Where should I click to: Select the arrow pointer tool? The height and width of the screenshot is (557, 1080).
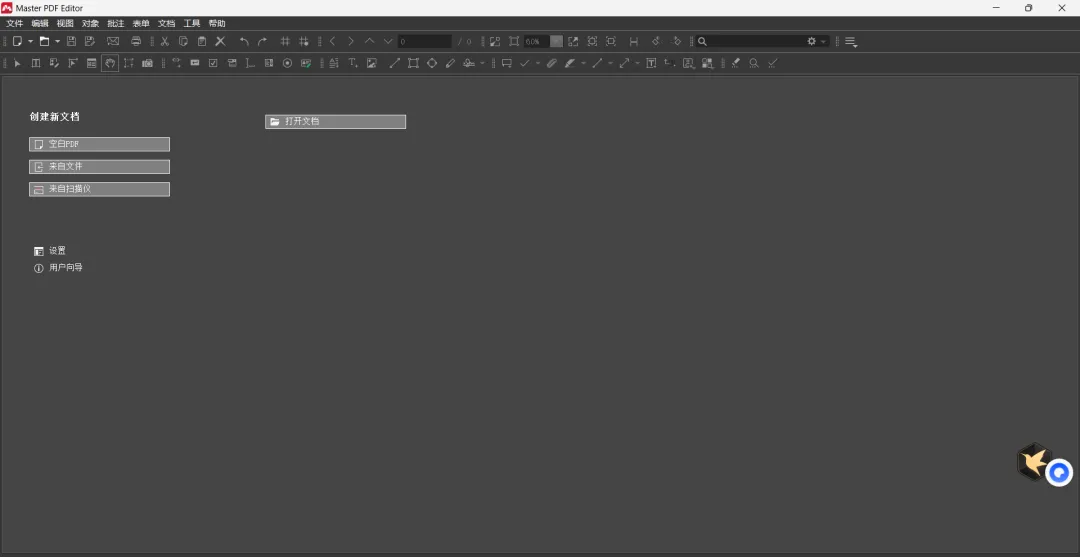(x=17, y=63)
